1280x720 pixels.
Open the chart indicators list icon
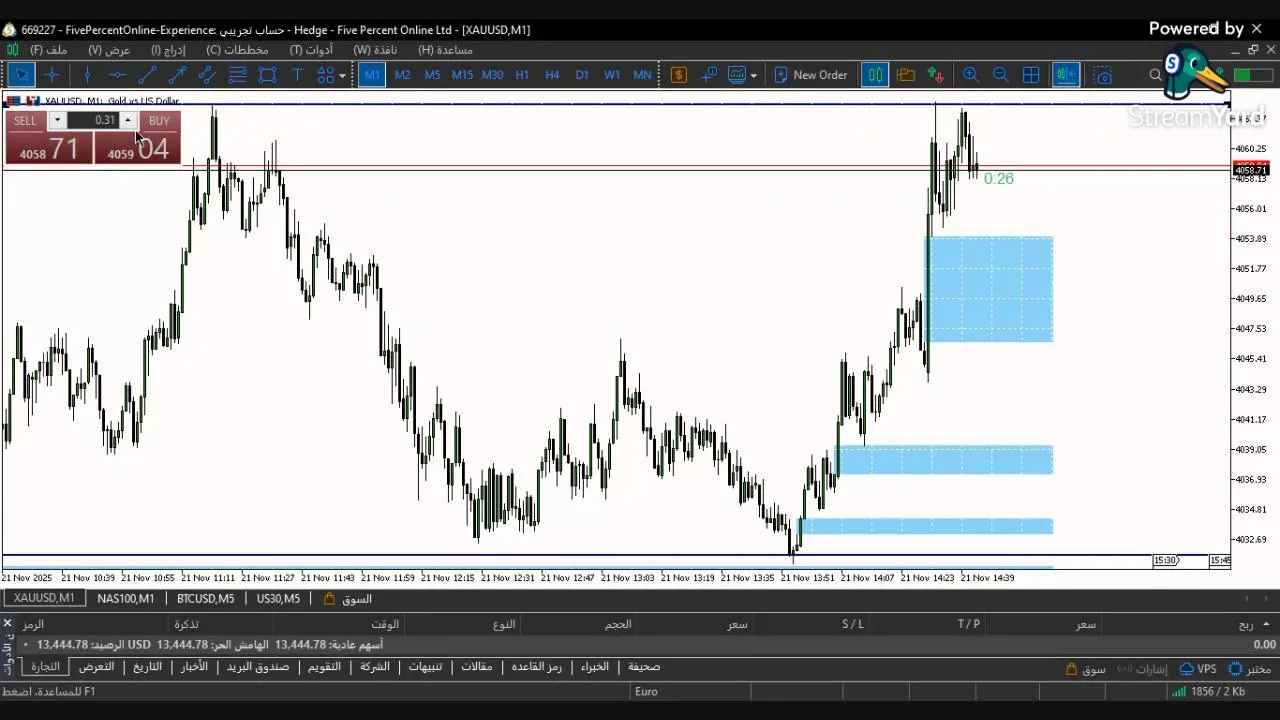tap(737, 75)
